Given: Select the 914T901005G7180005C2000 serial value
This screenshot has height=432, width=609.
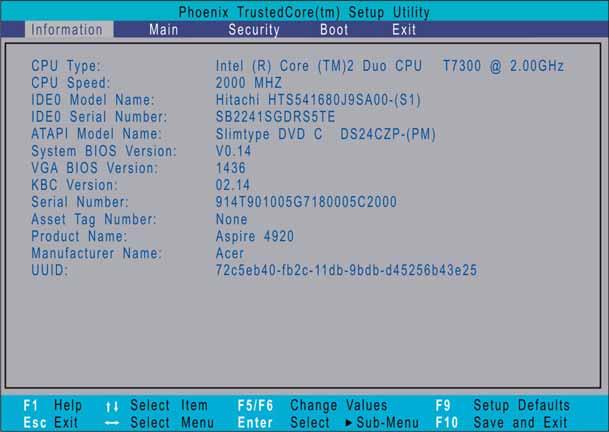Looking at the screenshot, I should 306,202.
